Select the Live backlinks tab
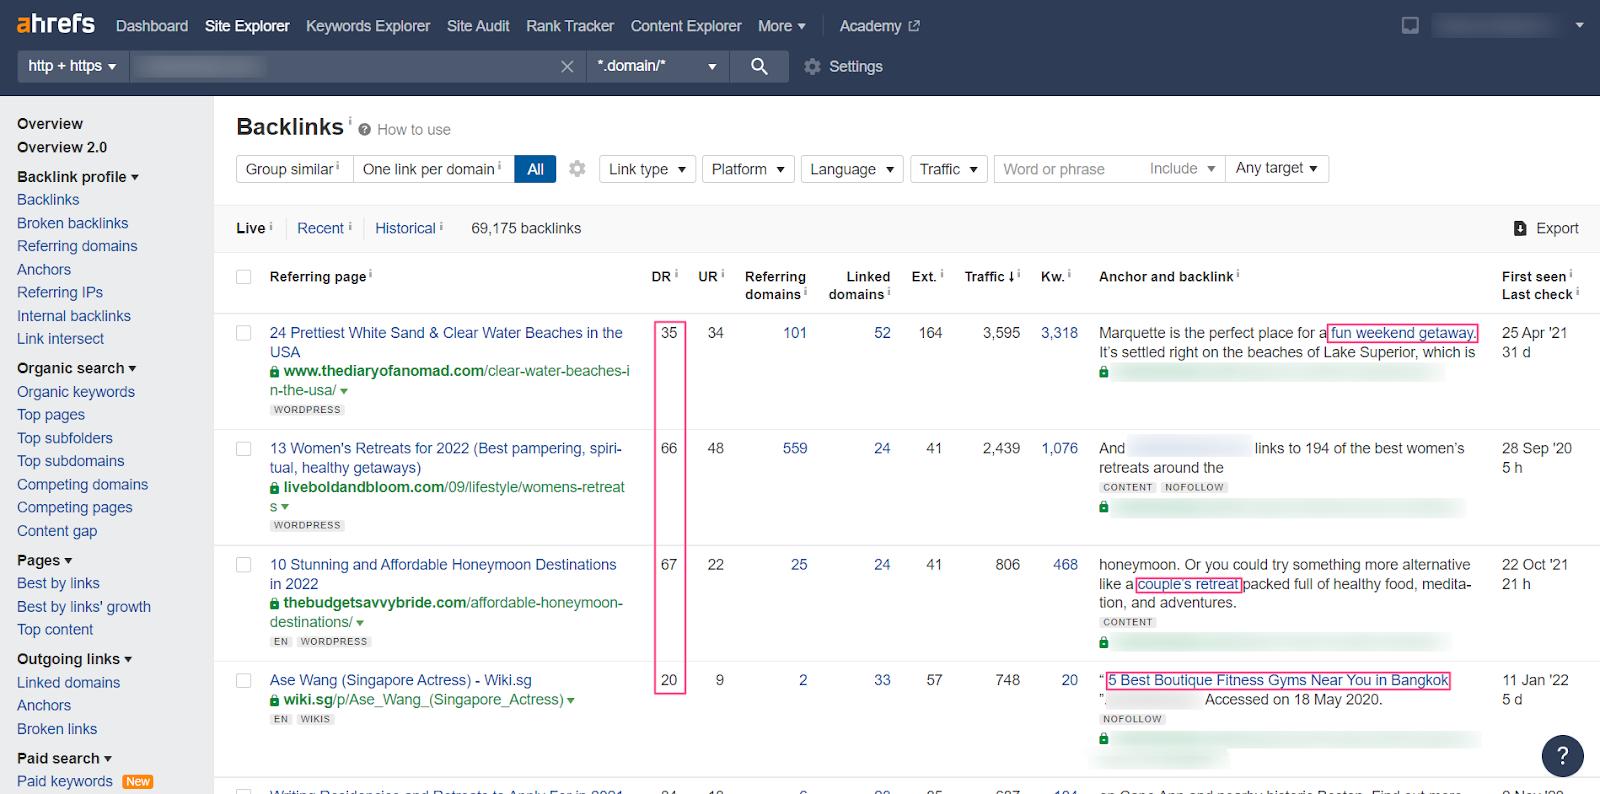Image resolution: width=1600 pixels, height=794 pixels. click(250, 228)
